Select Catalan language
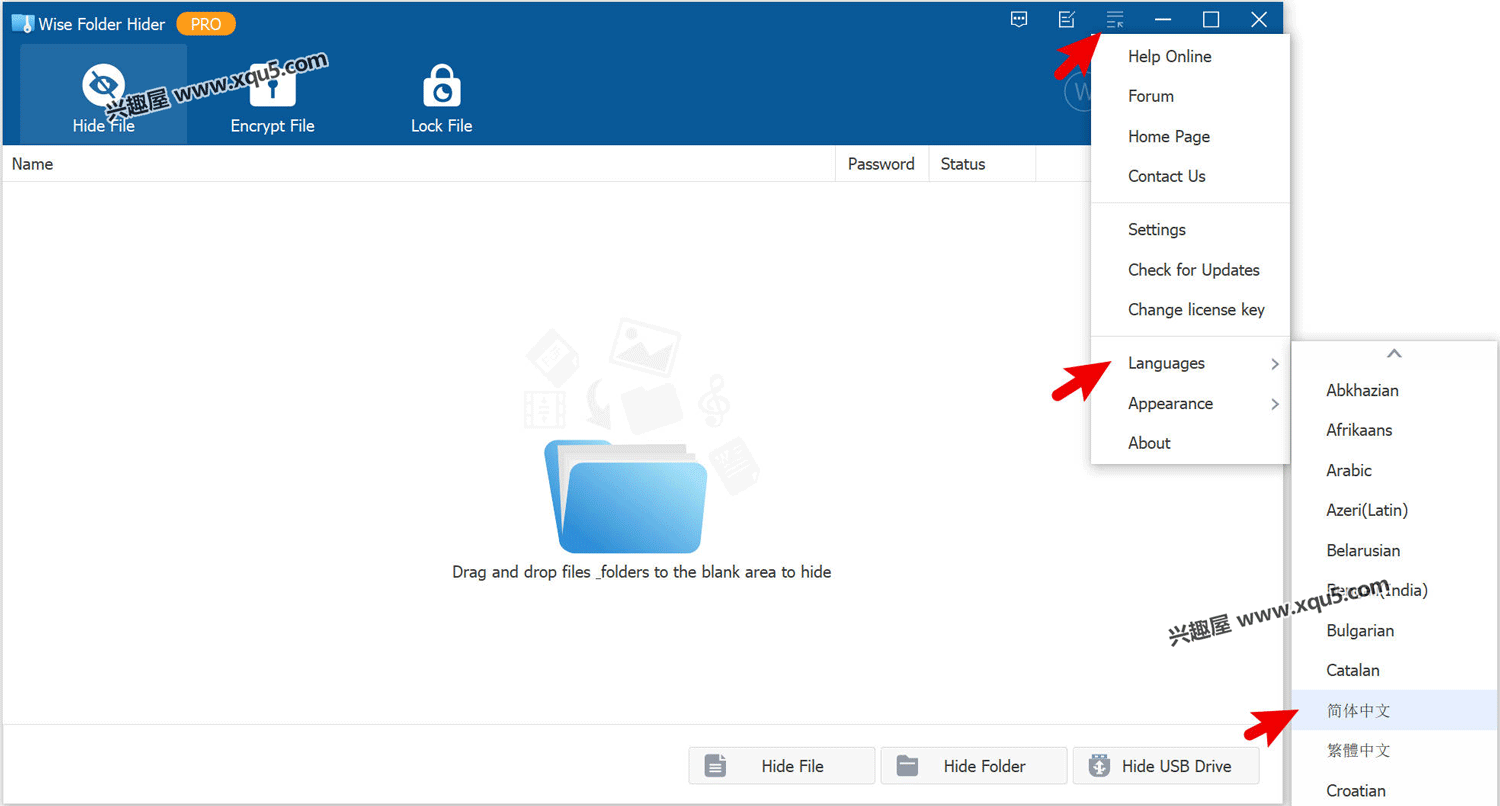 tap(1395, 670)
